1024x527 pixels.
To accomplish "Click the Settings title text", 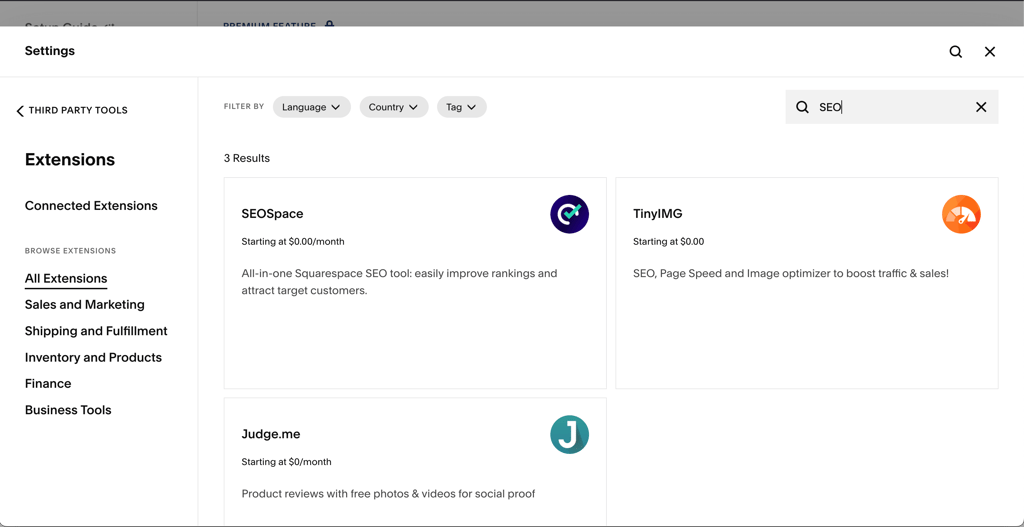I will [x=50, y=51].
